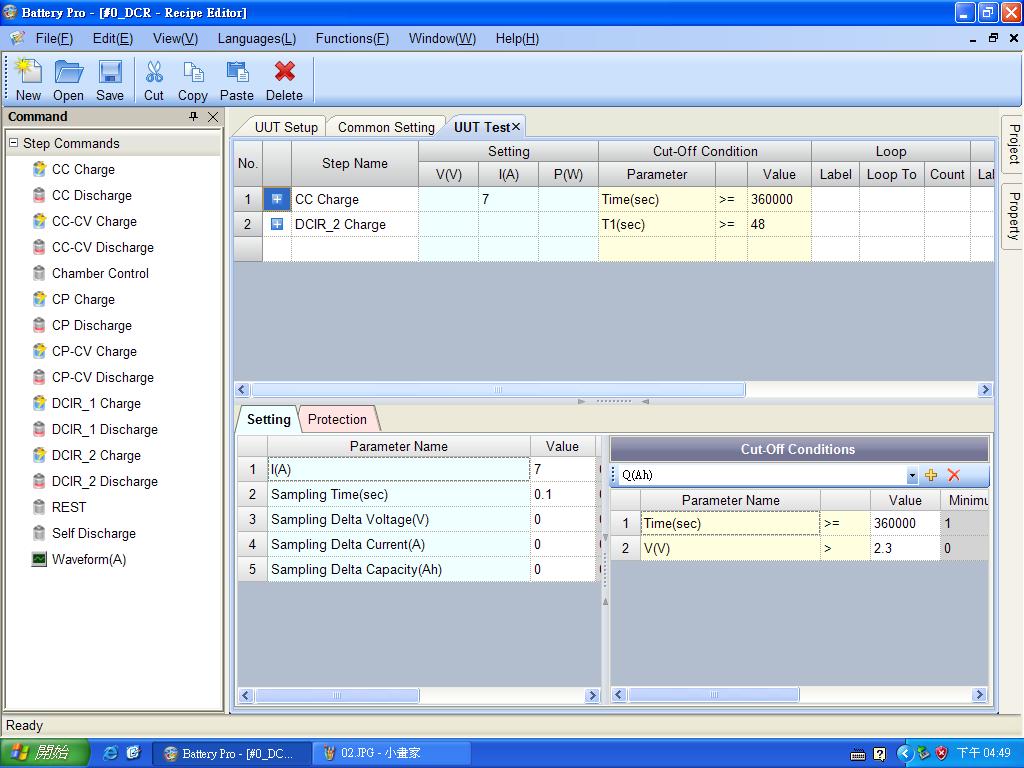Edit the 2.3 cut-off value for V(V)
Screen dimensions: 1024x768
point(904,549)
